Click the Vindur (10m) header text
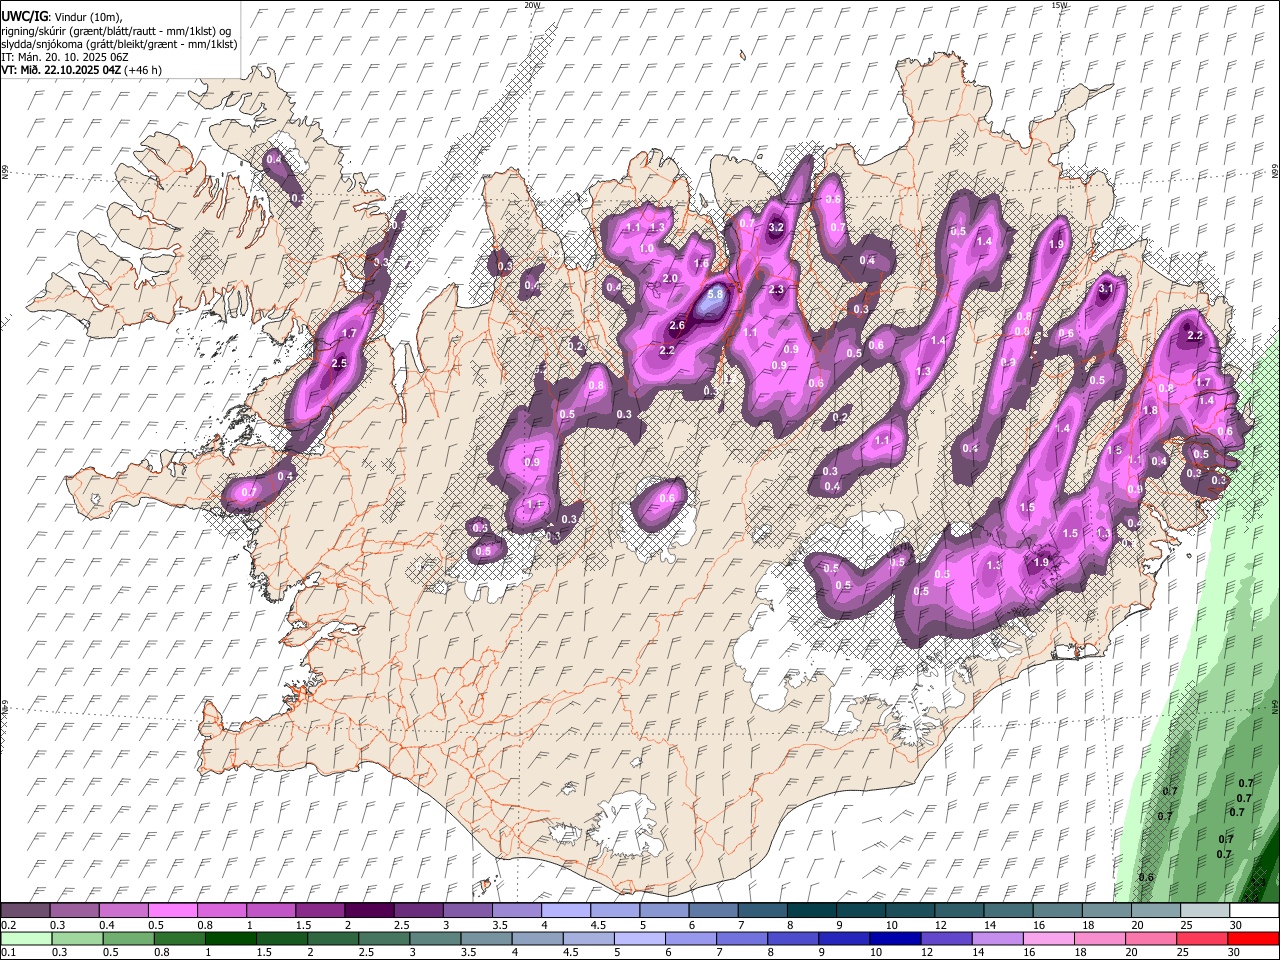1280x960 pixels. [89, 17]
